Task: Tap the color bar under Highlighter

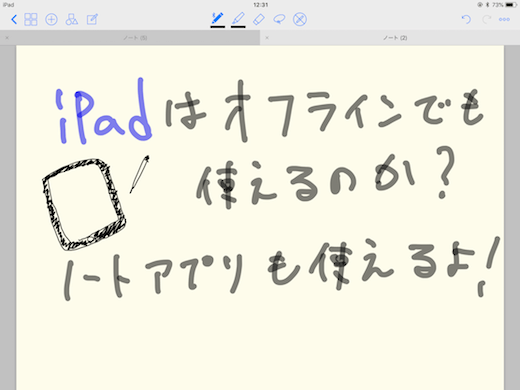Action: 238,26
